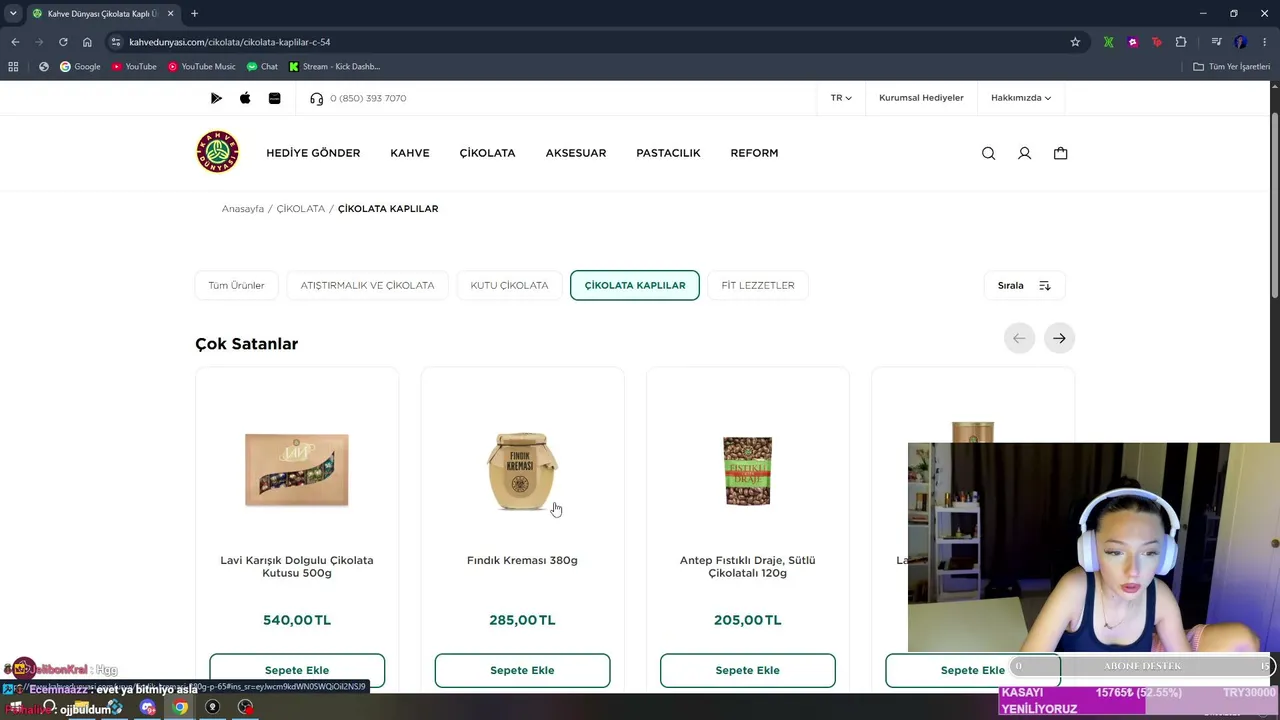Open a new browser tab
Screen dimensions: 1280x720
coord(194,14)
